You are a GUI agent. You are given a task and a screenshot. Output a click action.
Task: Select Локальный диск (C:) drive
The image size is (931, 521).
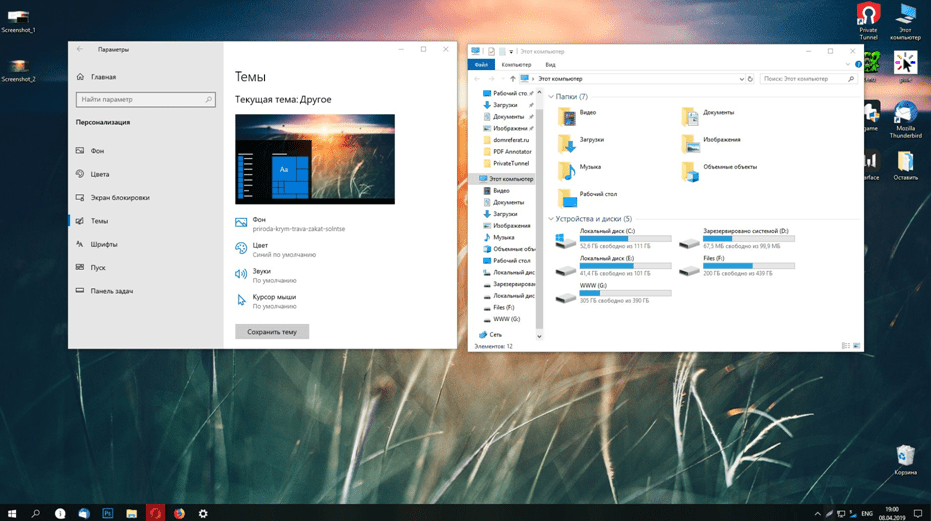click(x=607, y=231)
